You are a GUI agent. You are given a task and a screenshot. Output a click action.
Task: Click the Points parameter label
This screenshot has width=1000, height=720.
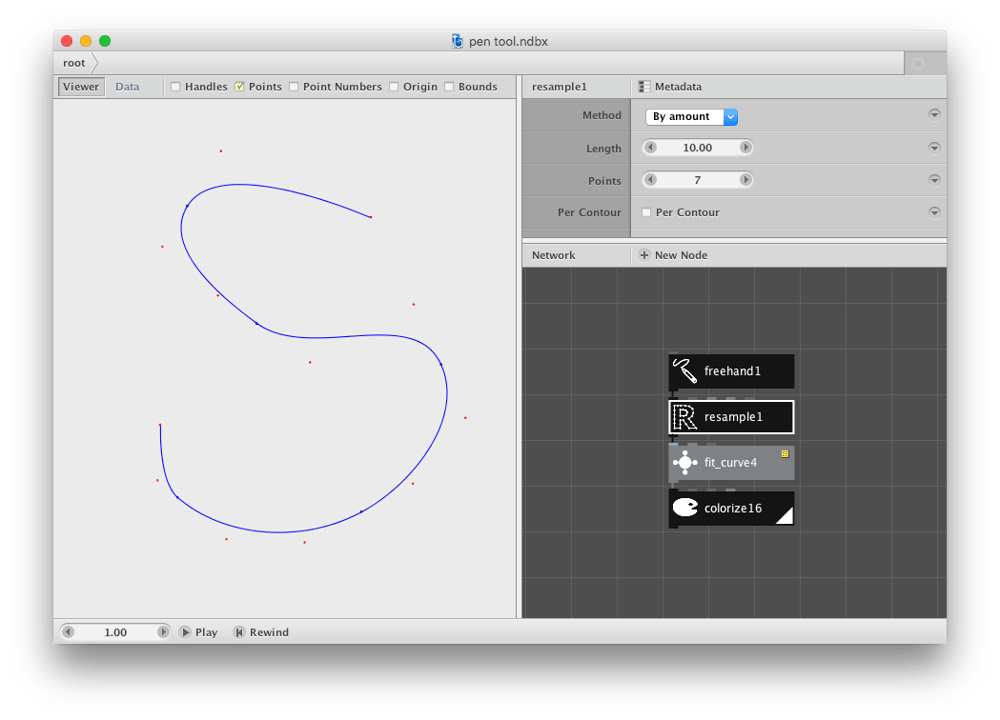(605, 180)
